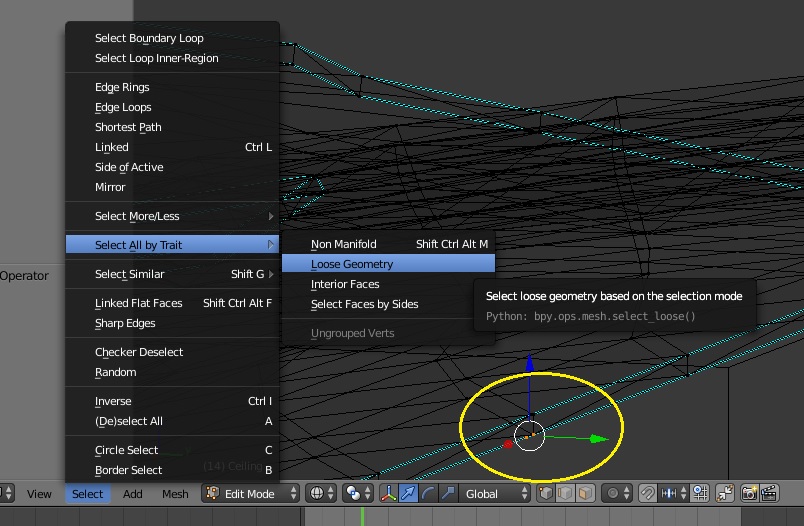Image resolution: width=804 pixels, height=526 pixels.
Task: Choose (De)select All
Action: point(172,421)
